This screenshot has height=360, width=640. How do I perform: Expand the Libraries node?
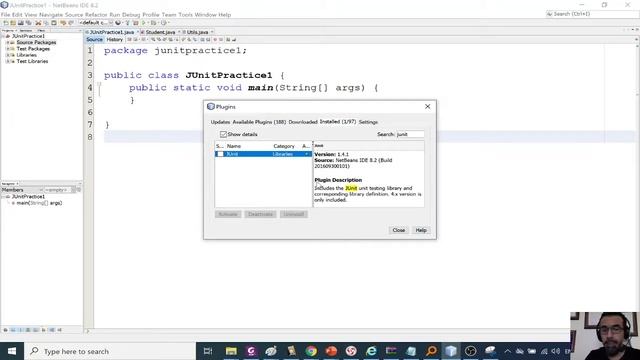click(x=7, y=55)
